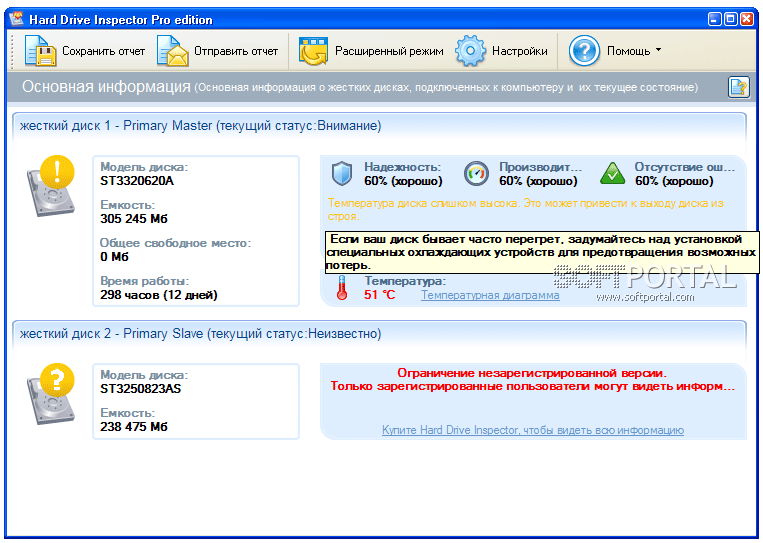This screenshot has height=543, width=763.
Task: Click the Advanced mode window icon
Action: click(313, 51)
